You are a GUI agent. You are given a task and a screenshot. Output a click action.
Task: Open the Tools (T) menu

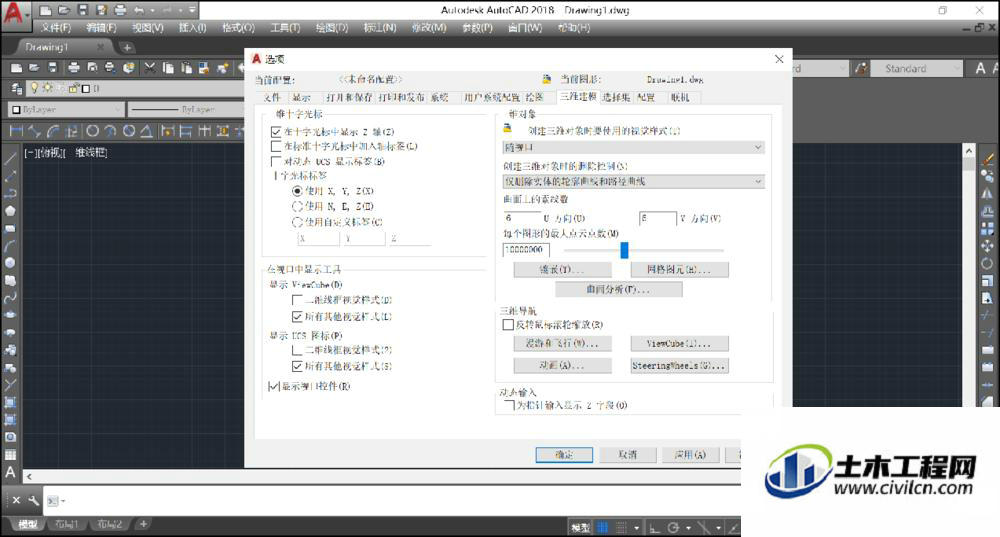click(x=285, y=28)
